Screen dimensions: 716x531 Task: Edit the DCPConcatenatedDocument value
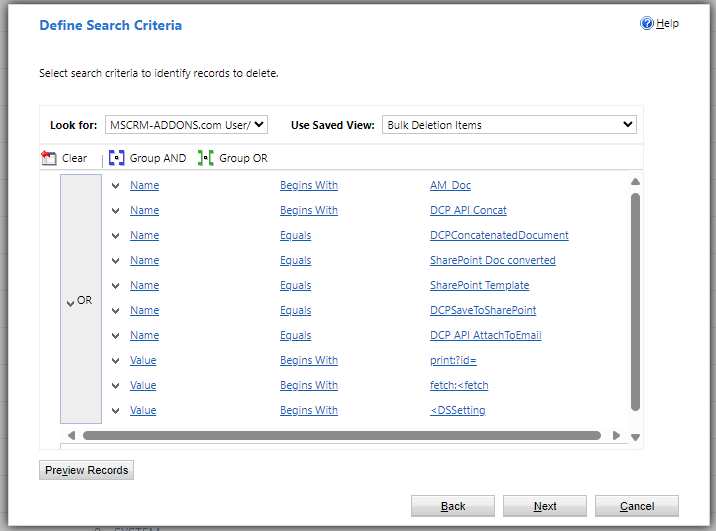tap(499, 236)
